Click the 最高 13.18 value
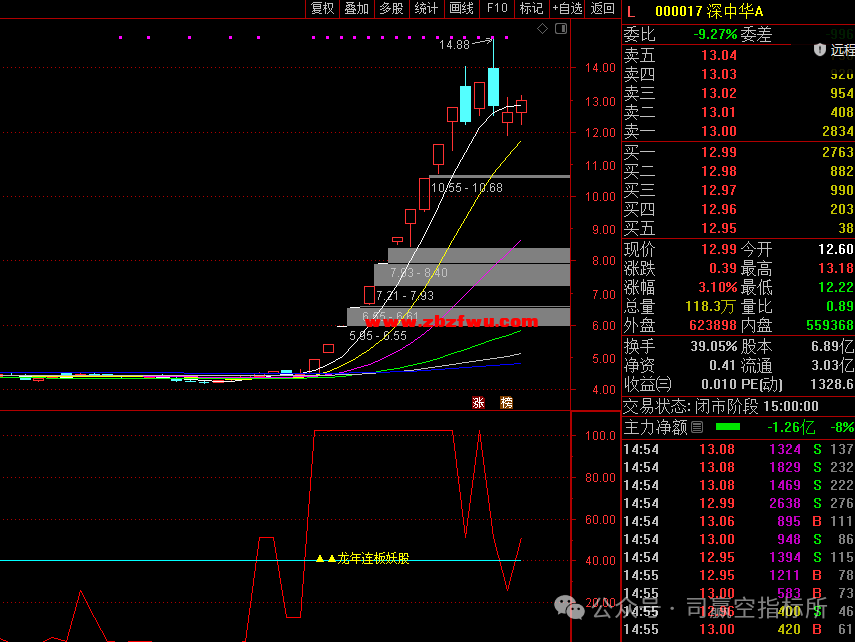The height and width of the screenshot is (642, 855). [835, 268]
